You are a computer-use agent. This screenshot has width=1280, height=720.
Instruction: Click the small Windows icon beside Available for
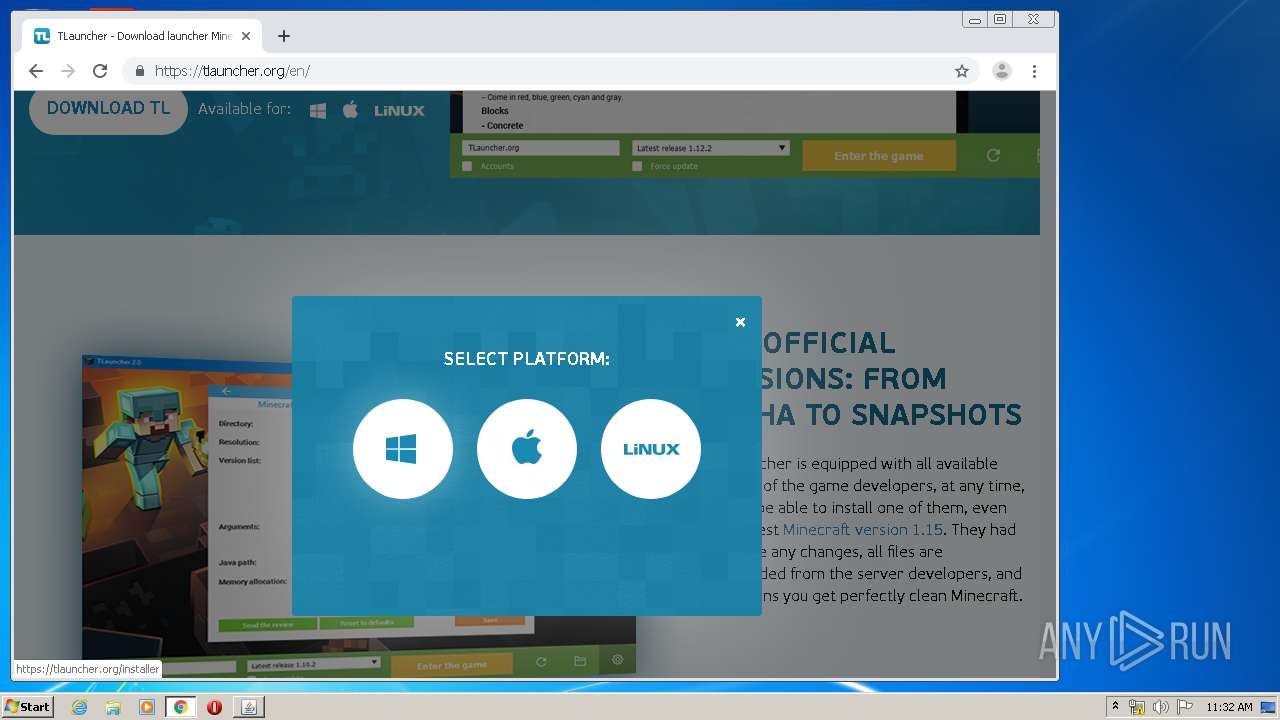coord(318,110)
